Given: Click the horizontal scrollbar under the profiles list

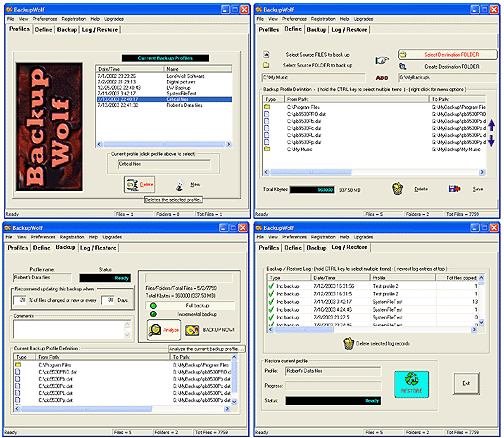Looking at the screenshot, I should coord(164,144).
